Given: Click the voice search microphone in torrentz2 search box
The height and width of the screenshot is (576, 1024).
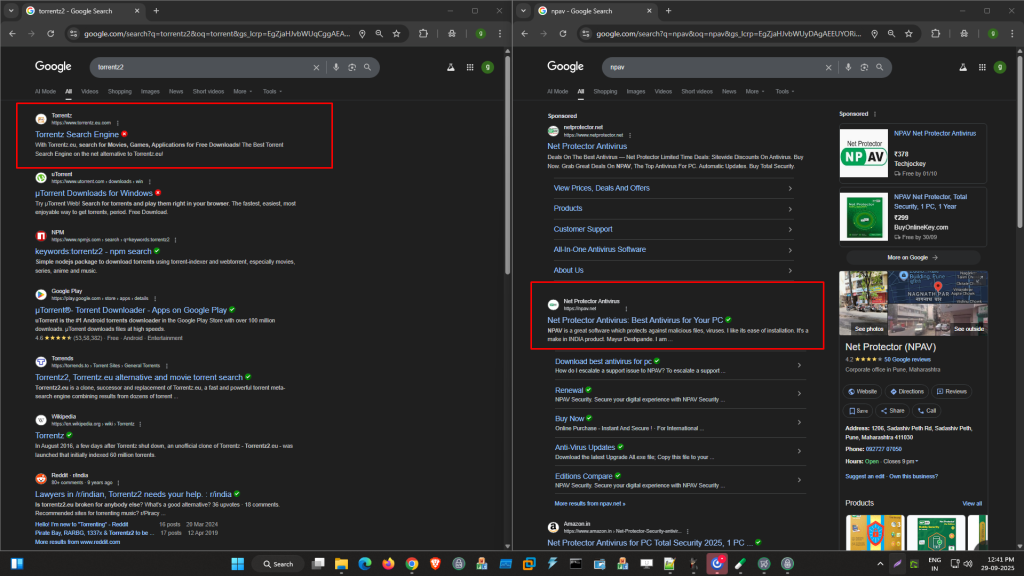Looking at the screenshot, I should pyautogui.click(x=337, y=68).
